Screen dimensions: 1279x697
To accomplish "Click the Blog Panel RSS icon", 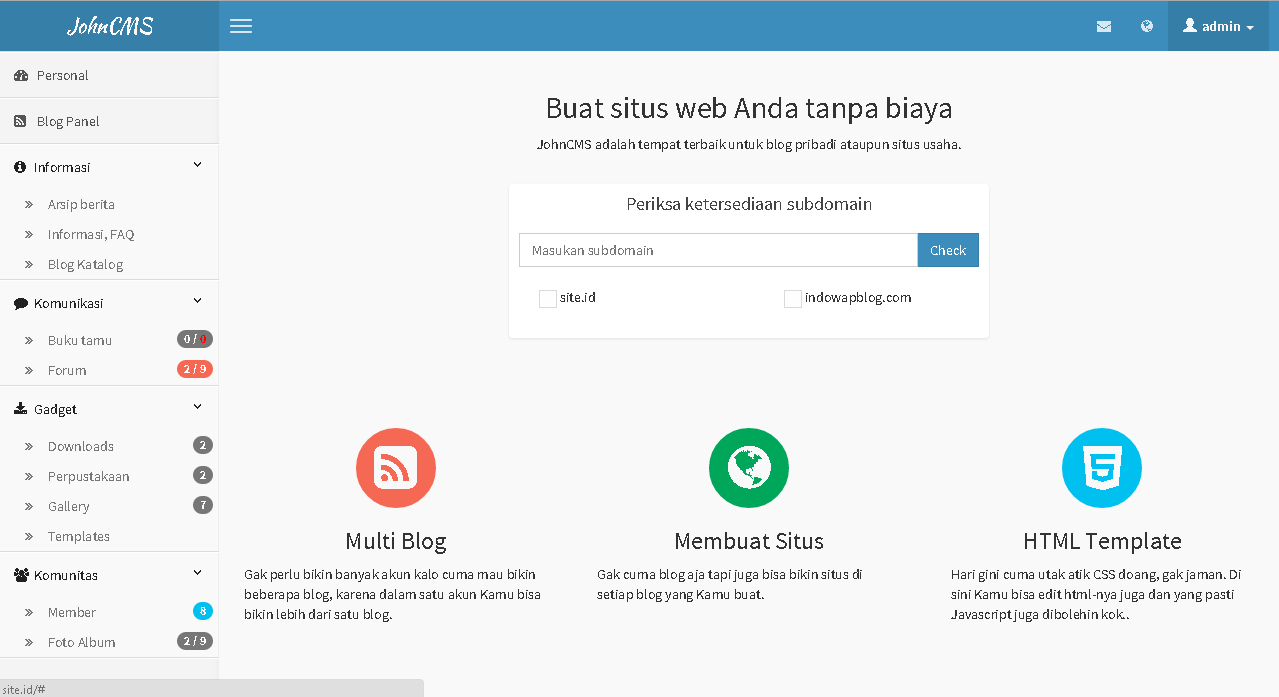I will 20,121.
